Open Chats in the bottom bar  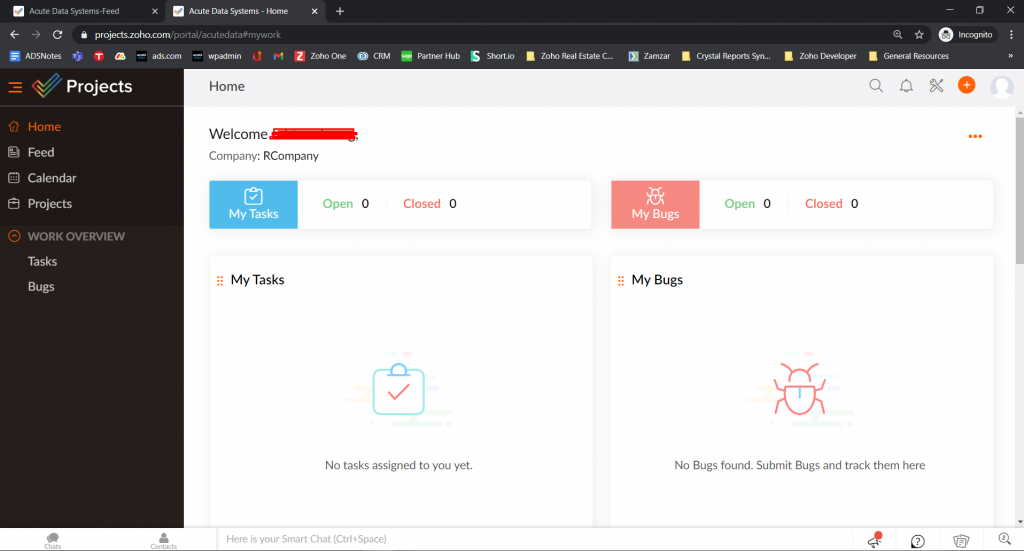(x=53, y=541)
